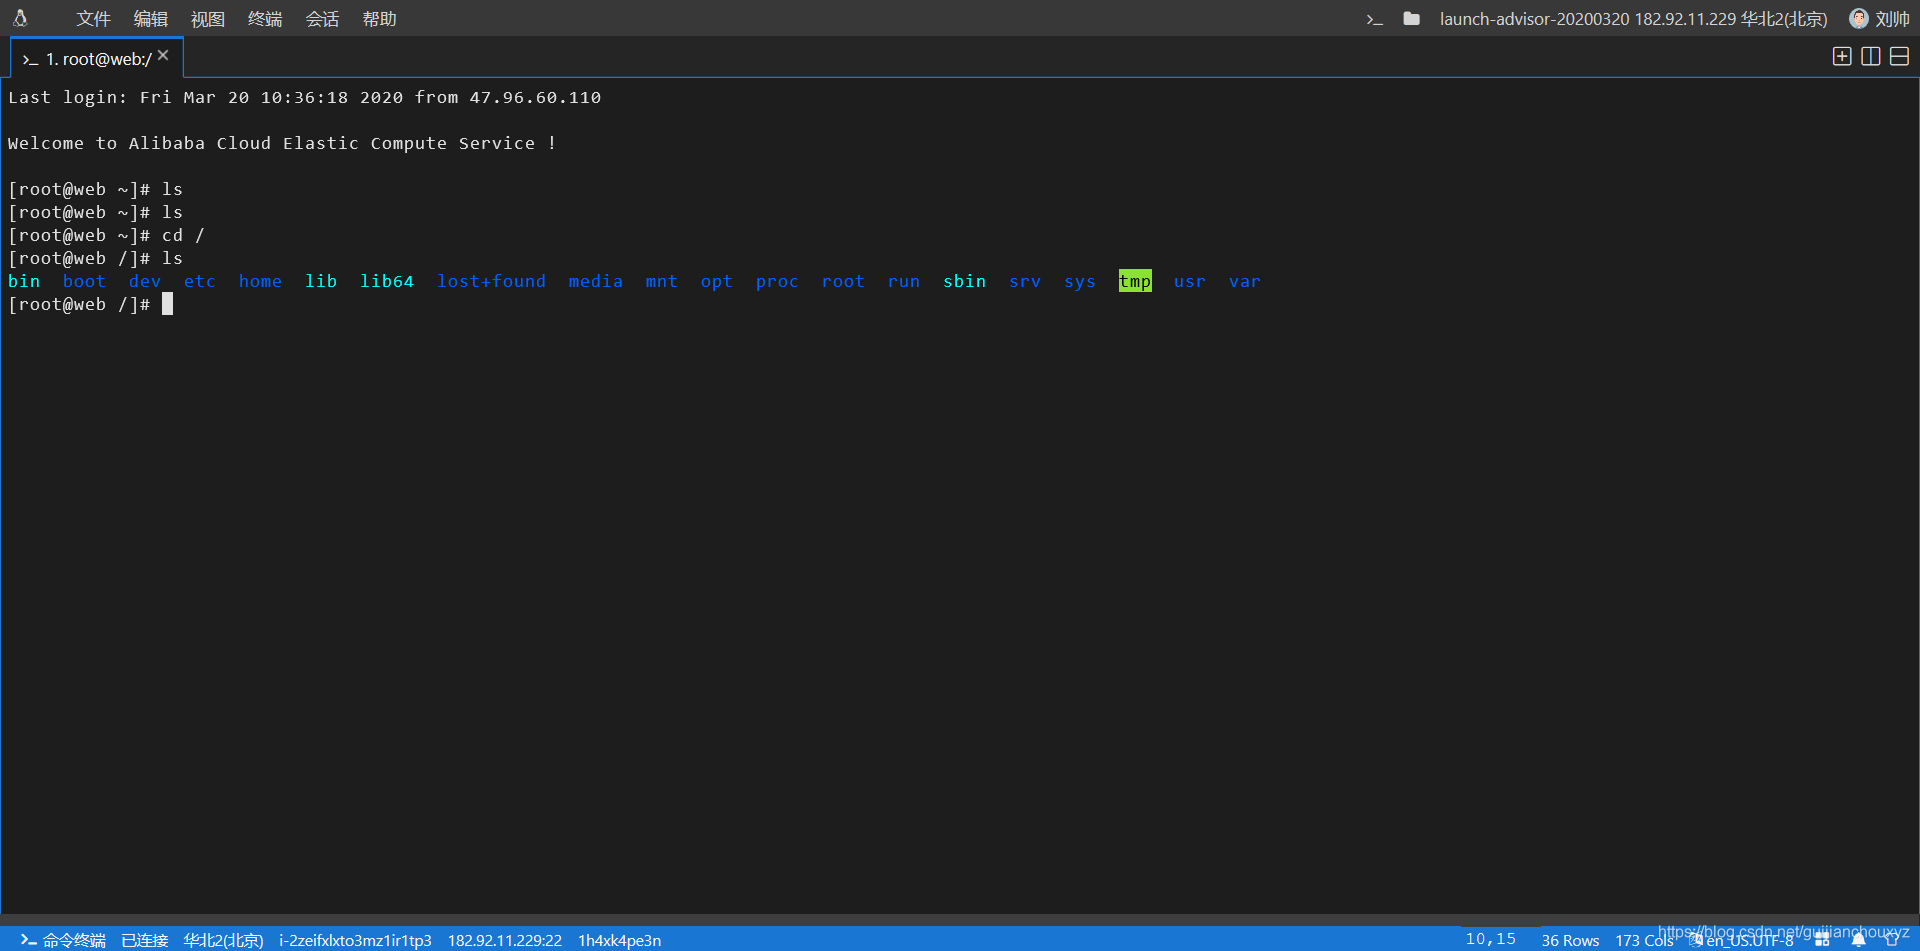Click the 'lib64' directory name in terminal

point(387,281)
